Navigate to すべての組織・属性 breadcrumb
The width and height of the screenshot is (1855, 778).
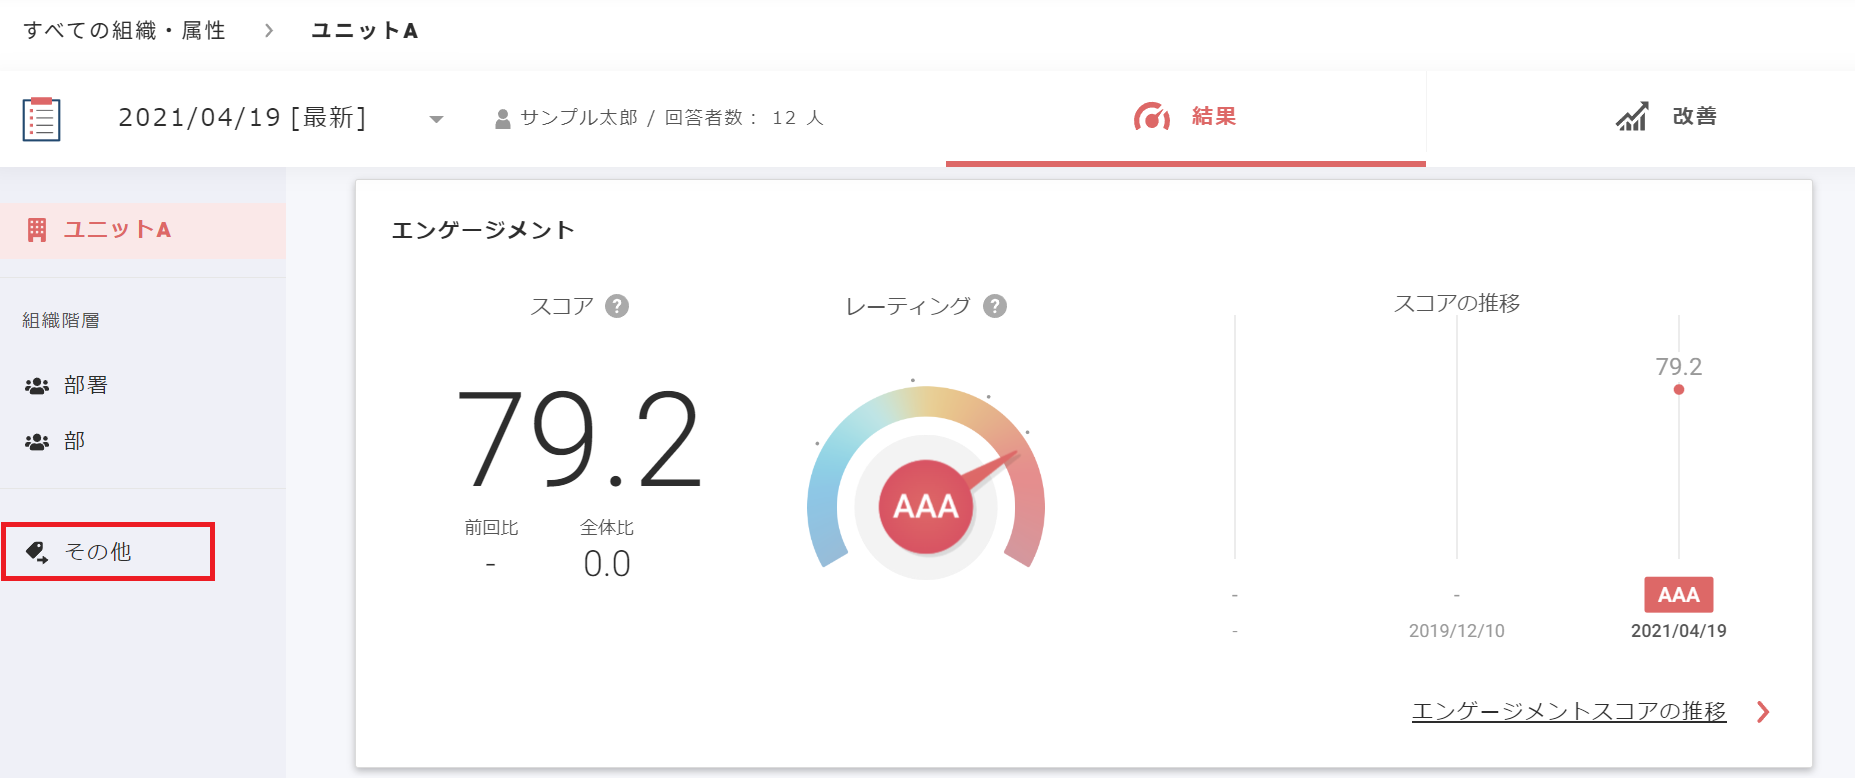123,30
